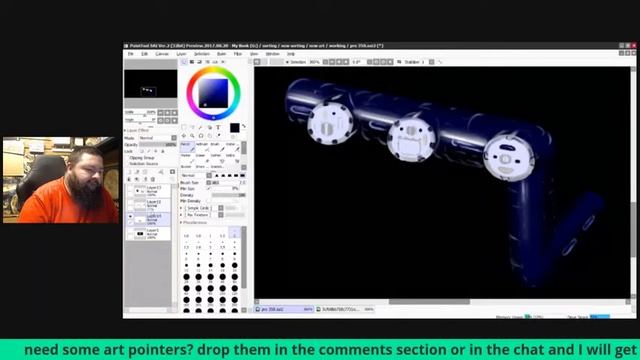The width and height of the screenshot is (640, 360).
Task: Open the File menu
Action: tap(131, 54)
